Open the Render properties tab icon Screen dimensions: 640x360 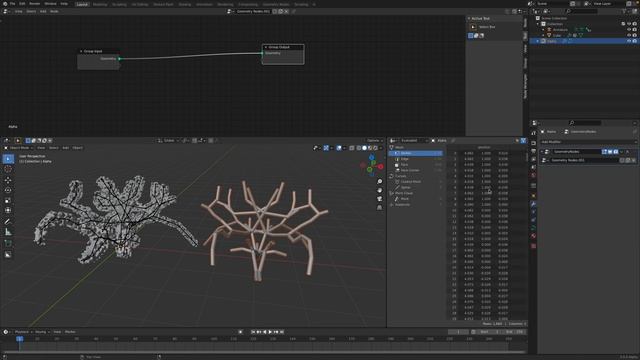533,143
